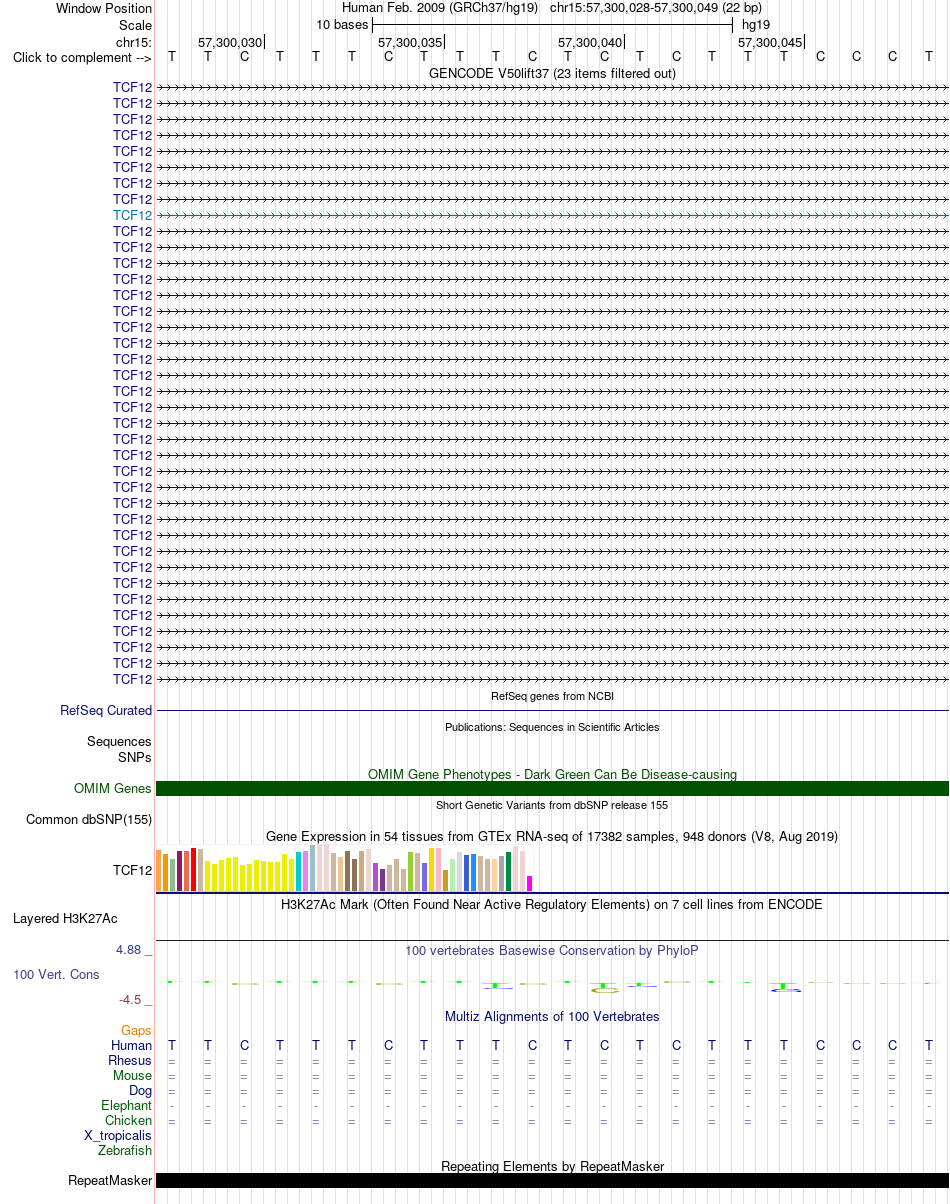Click the 'Human Feb. 2009 (GRCh37/hg19)' assembly text
Viewport: 950px width, 1204px height.
pyautogui.click(x=440, y=8)
